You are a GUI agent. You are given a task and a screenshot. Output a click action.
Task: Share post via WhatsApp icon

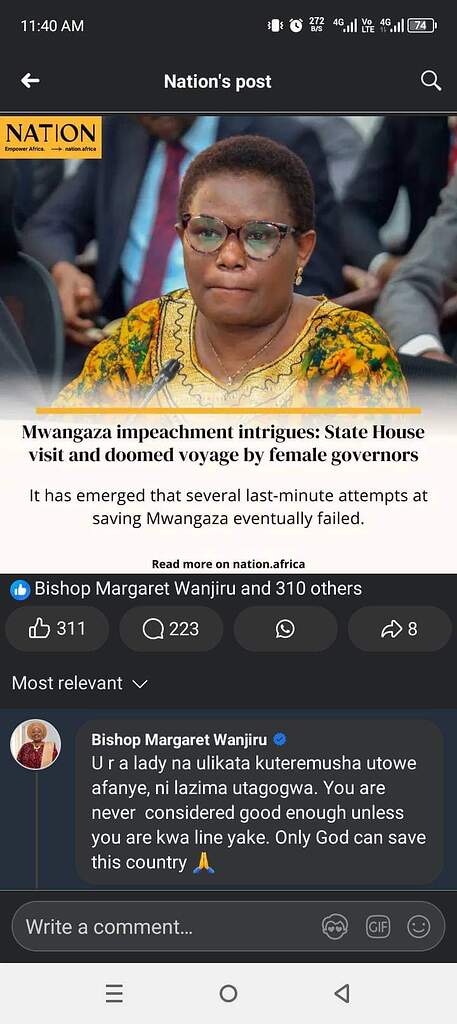pos(285,629)
